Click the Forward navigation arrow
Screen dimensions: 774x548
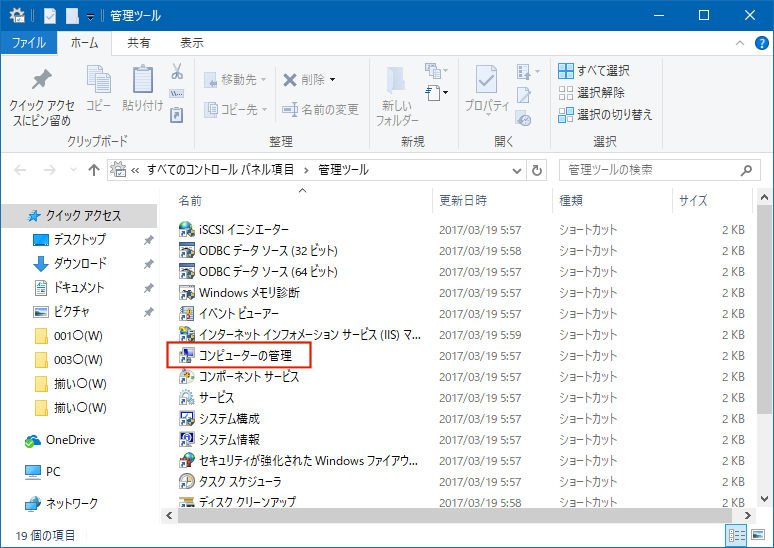coord(49,170)
